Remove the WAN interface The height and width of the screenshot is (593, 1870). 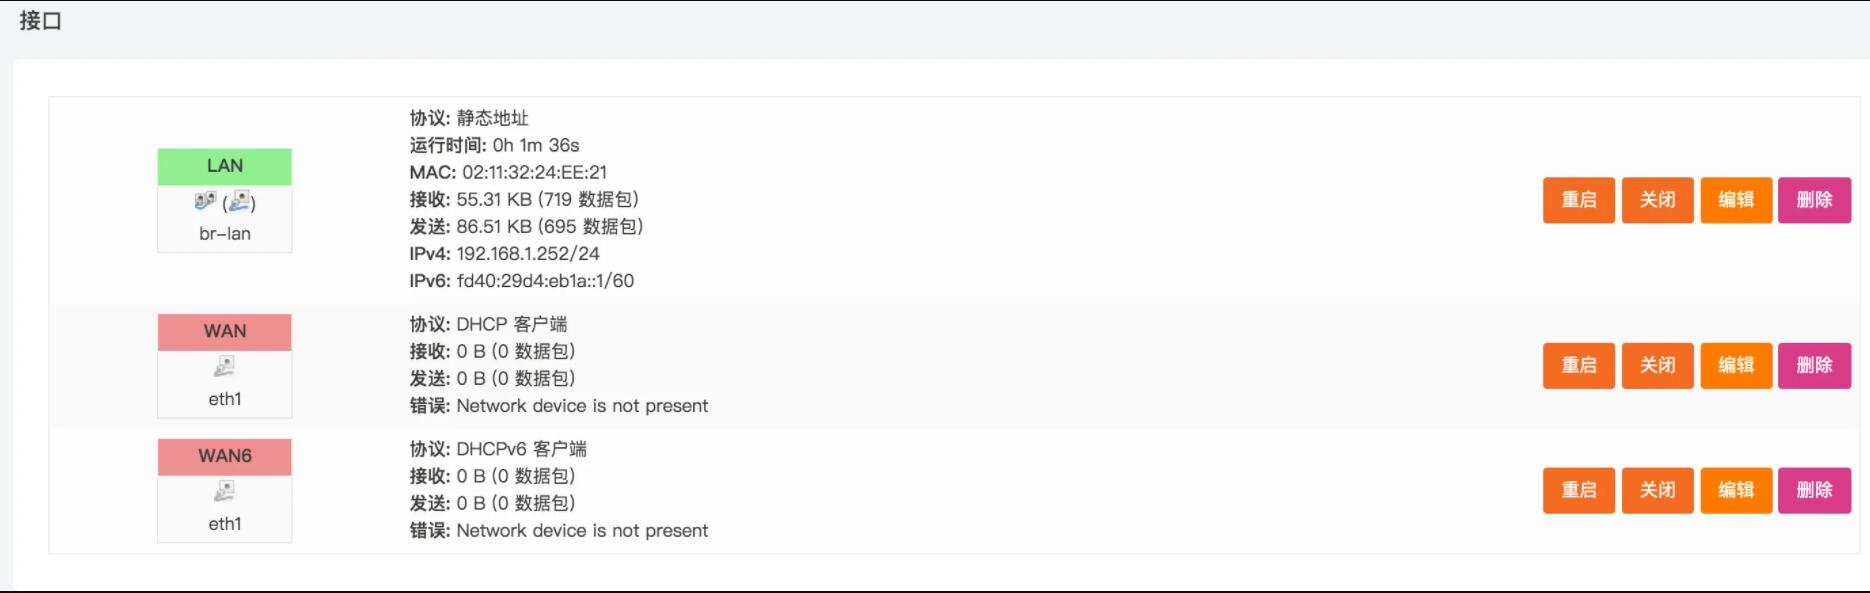click(1814, 365)
